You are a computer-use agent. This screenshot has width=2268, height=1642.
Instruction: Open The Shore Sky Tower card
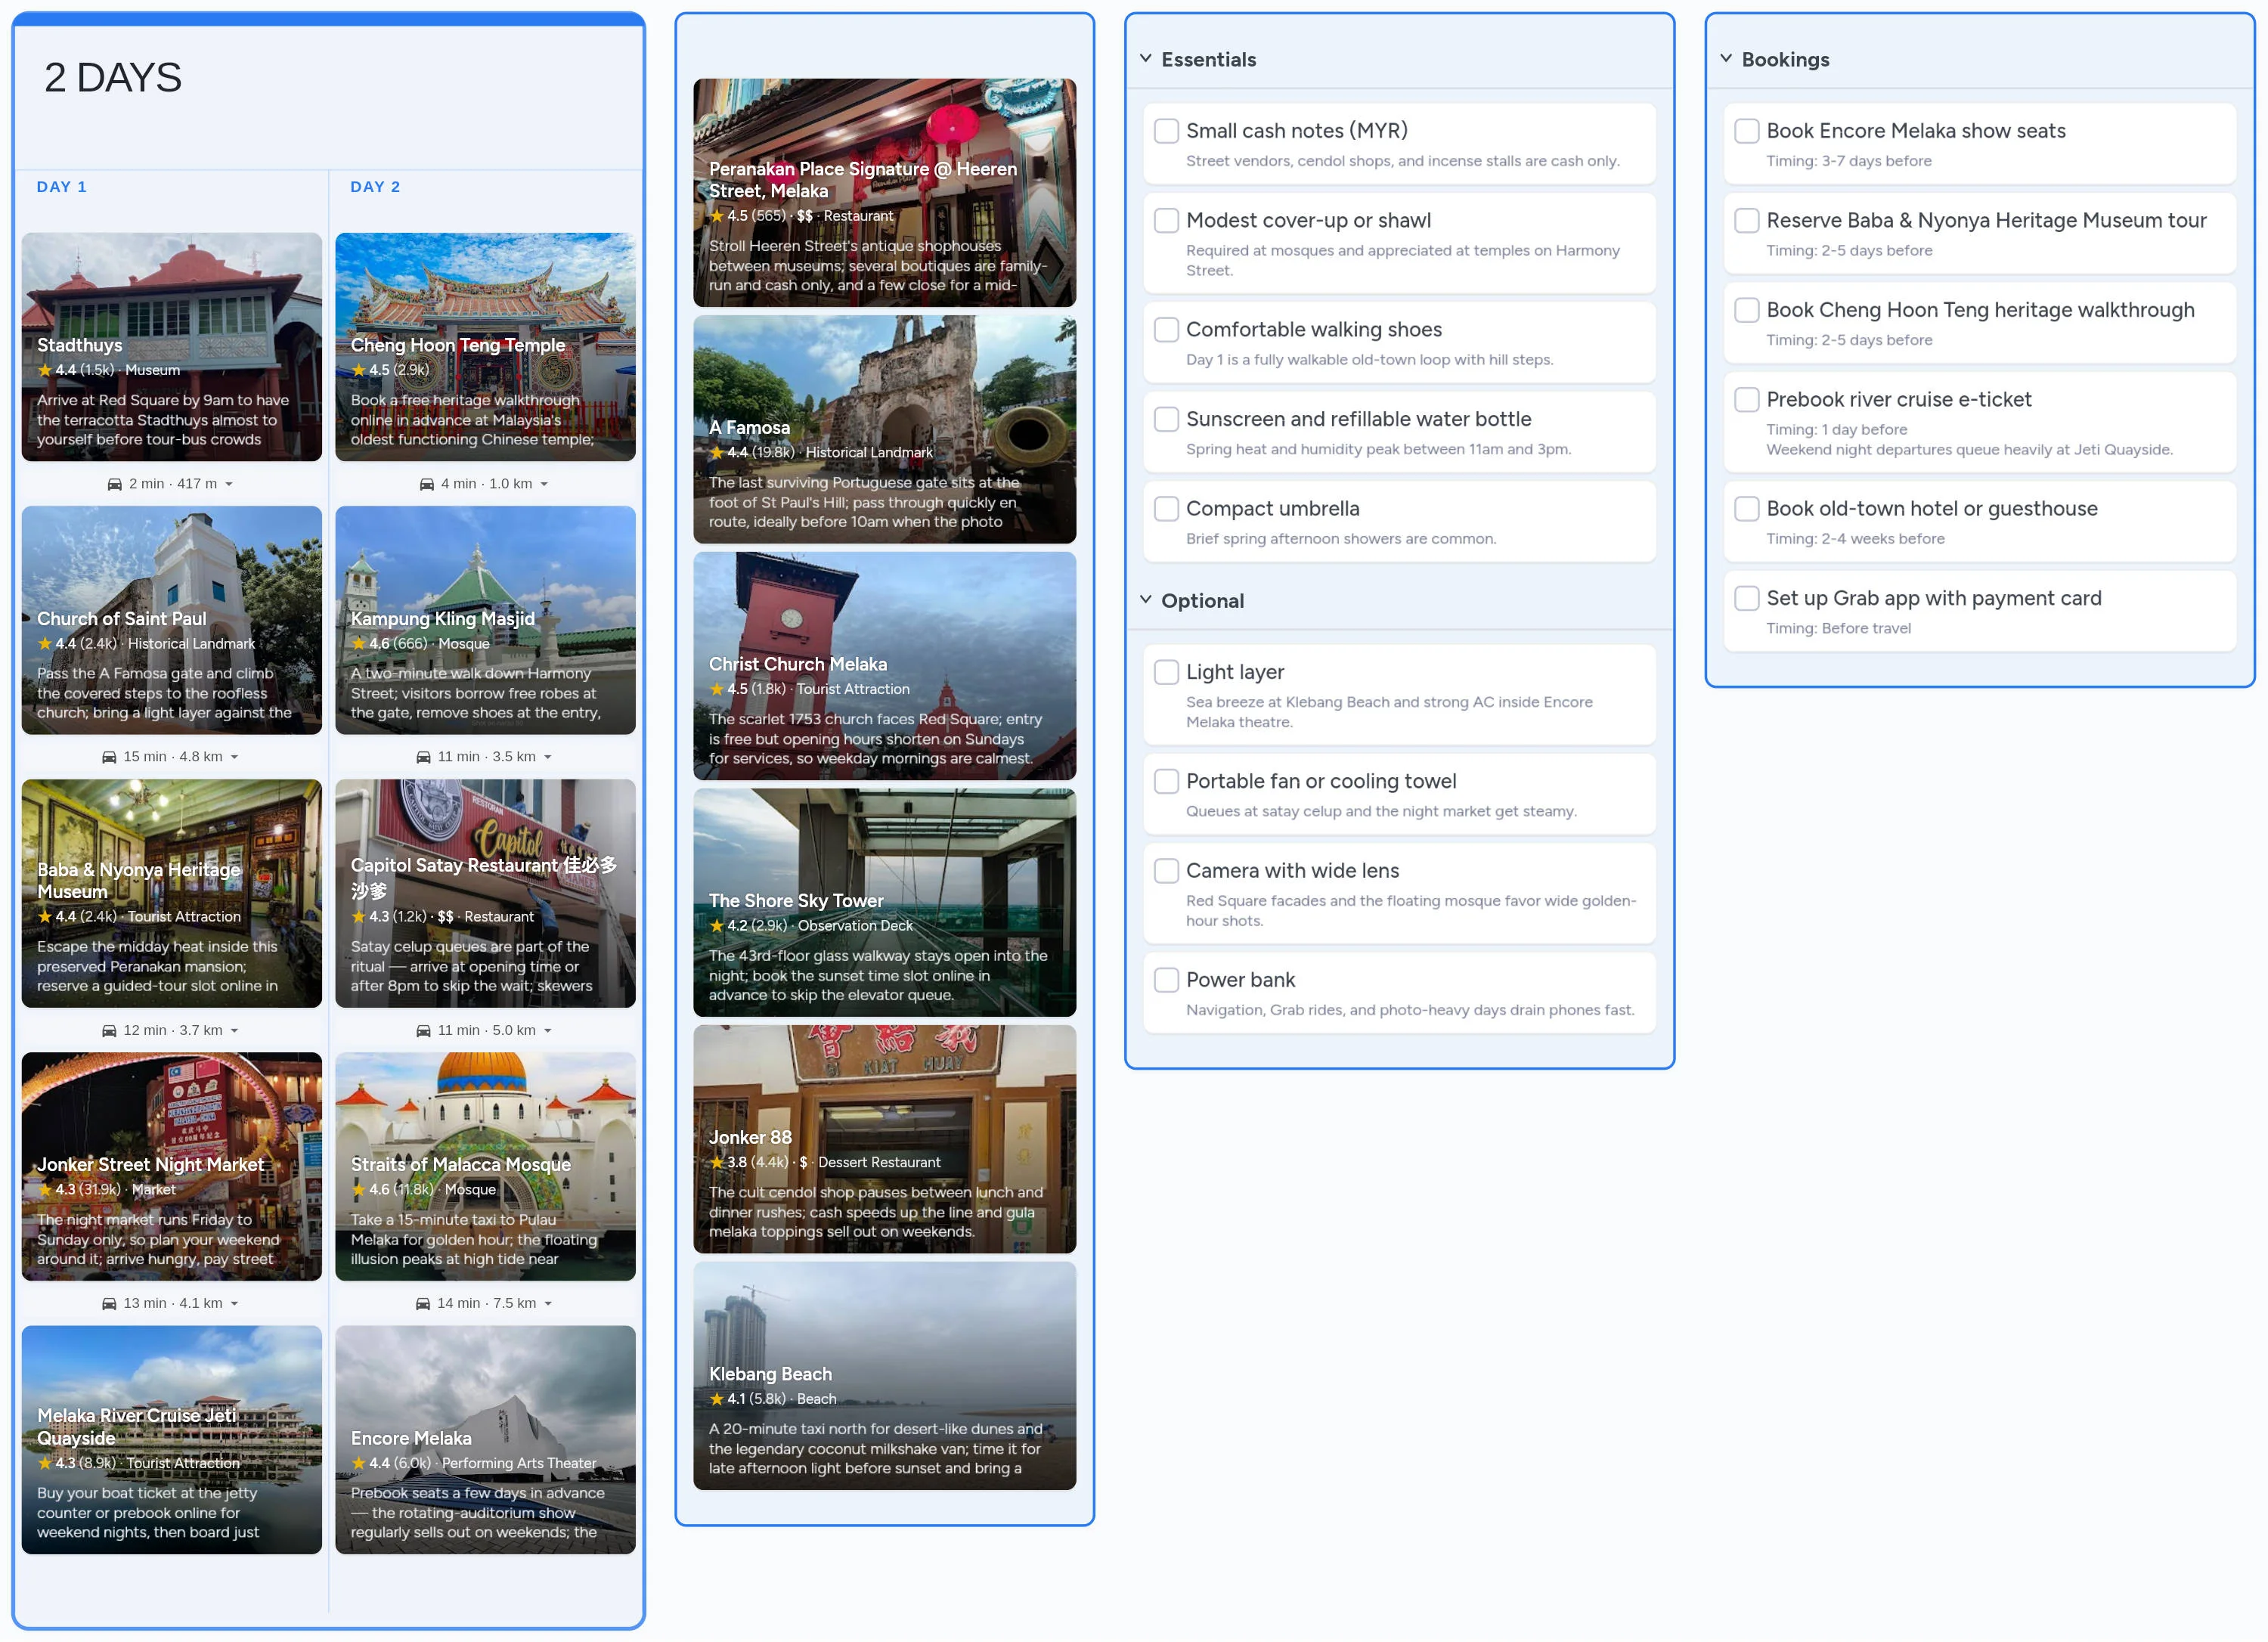(885, 903)
